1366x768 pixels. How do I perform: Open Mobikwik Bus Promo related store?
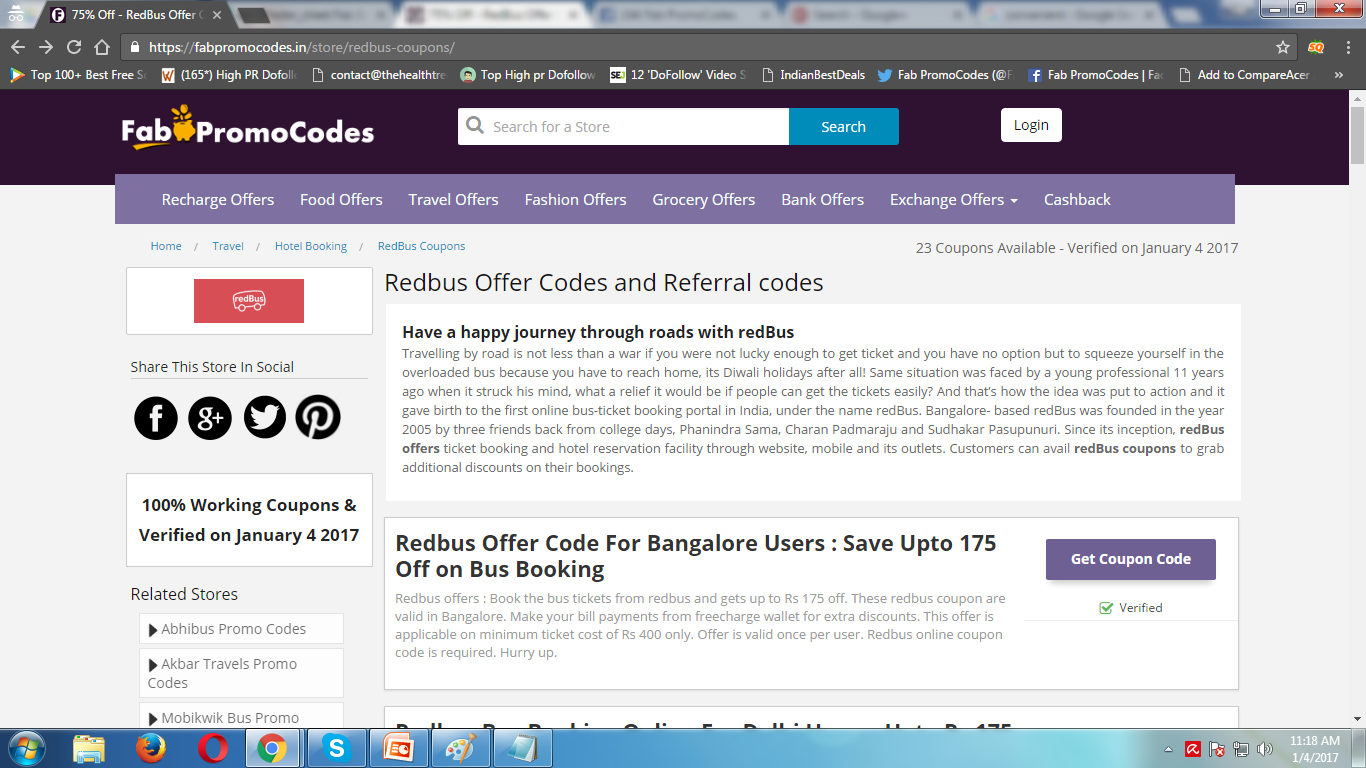[241, 717]
